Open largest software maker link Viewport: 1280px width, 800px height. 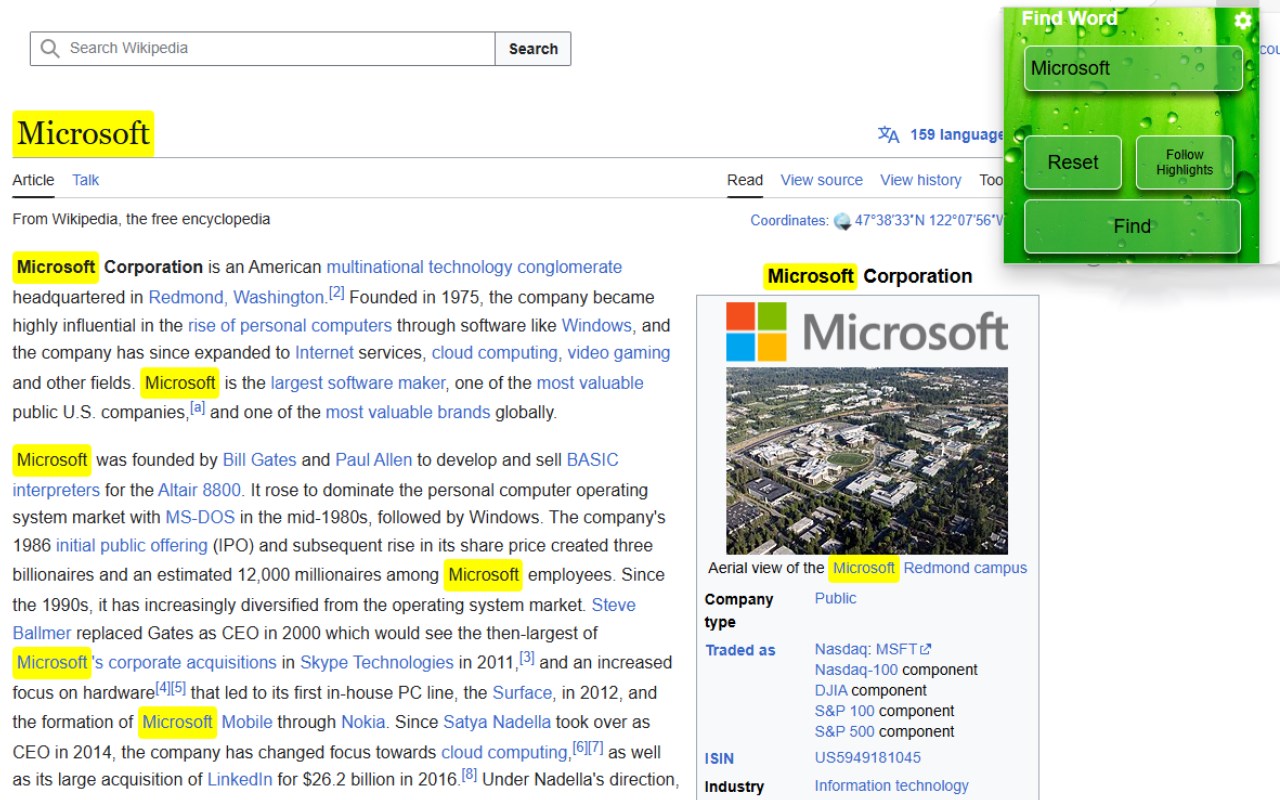(358, 383)
